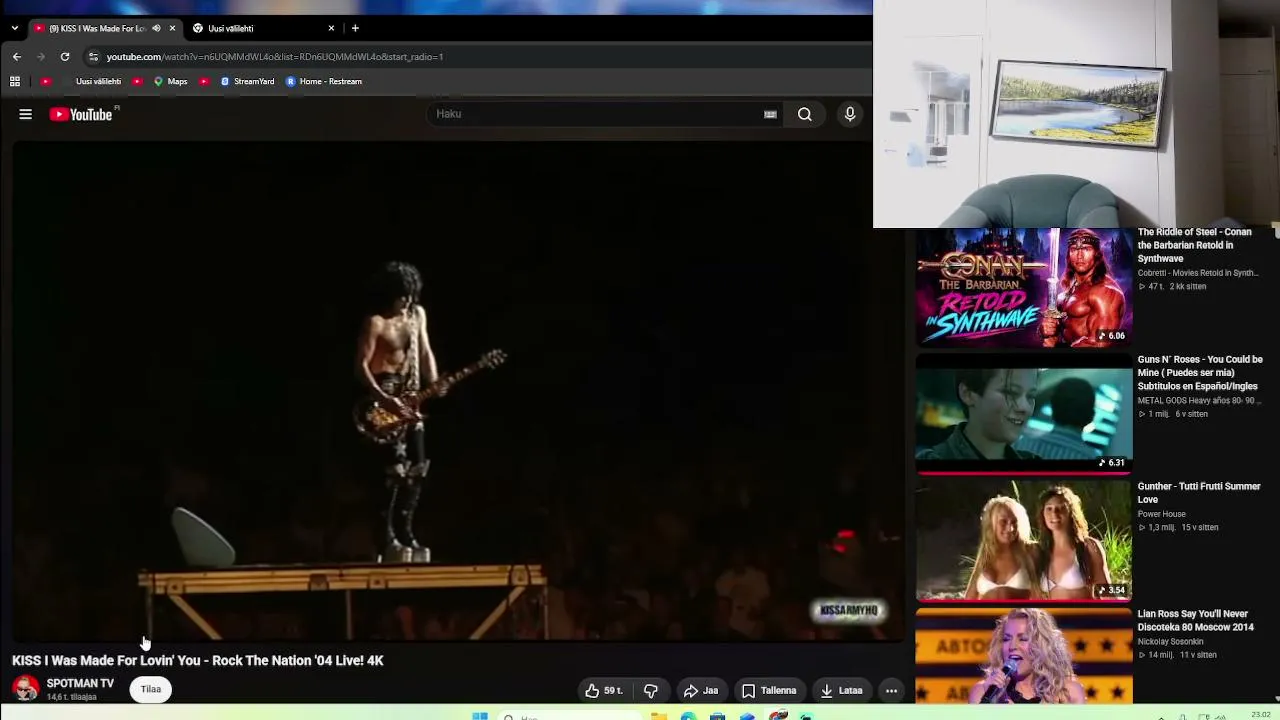Open site information icon in address bar

[93, 57]
